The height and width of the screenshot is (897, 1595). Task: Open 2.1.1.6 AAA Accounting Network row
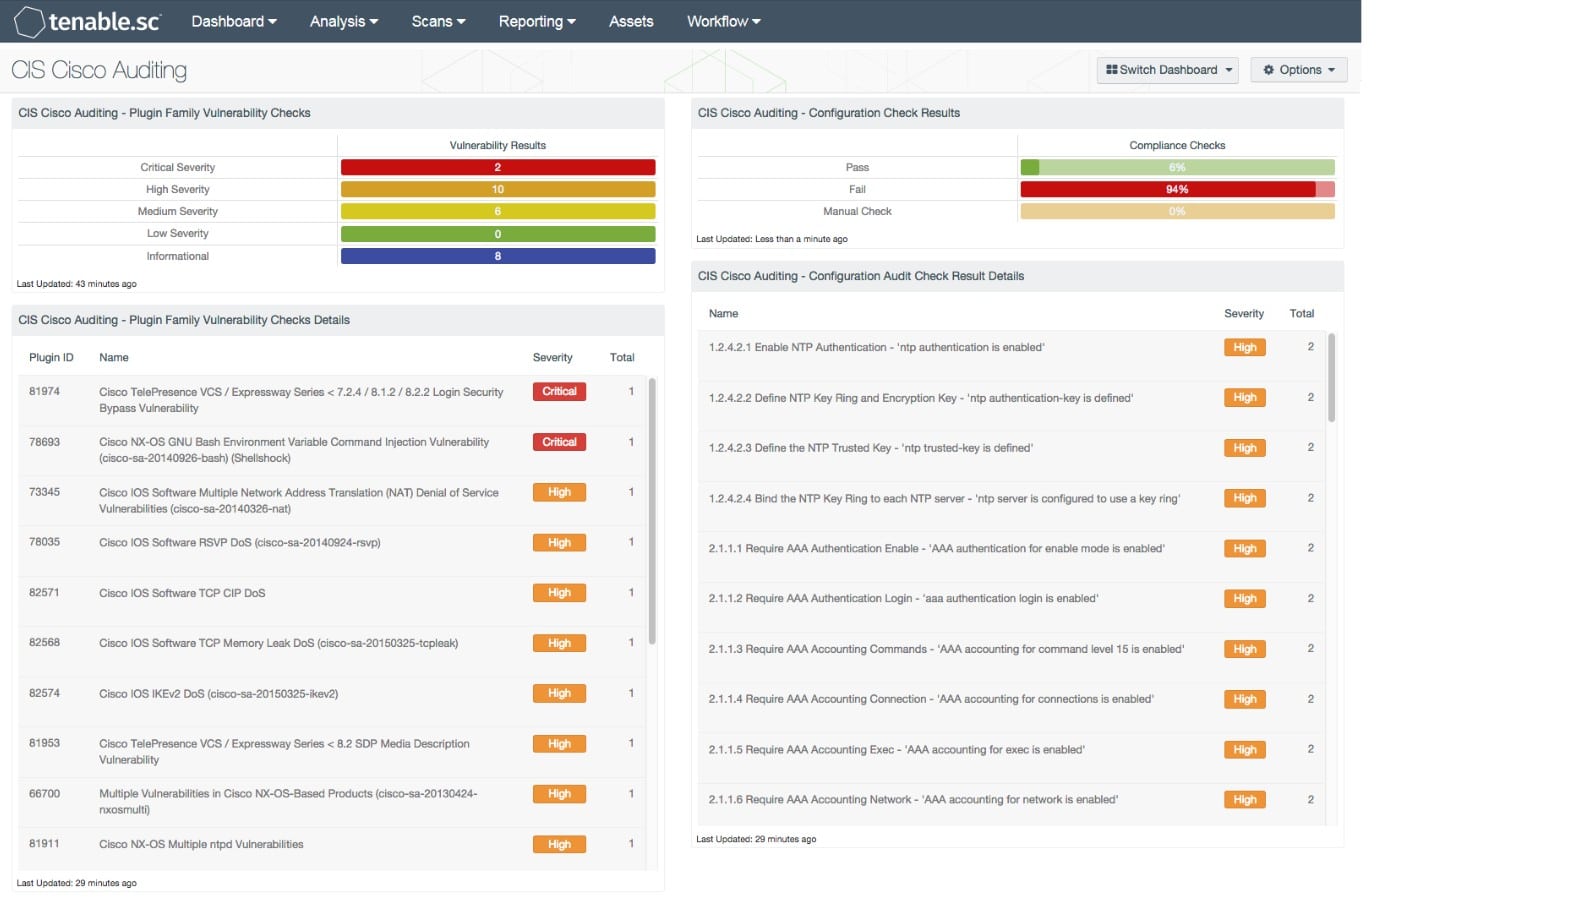tap(1010, 804)
